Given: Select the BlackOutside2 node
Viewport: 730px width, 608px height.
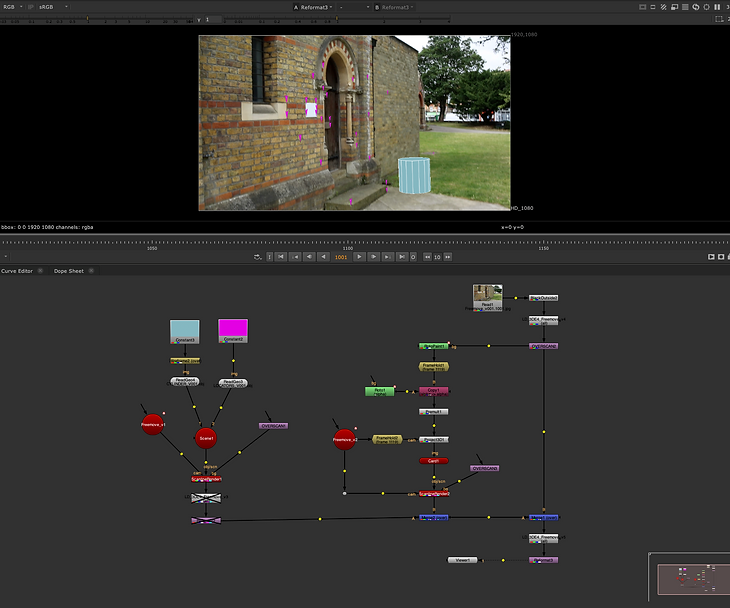Looking at the screenshot, I should point(543,297).
